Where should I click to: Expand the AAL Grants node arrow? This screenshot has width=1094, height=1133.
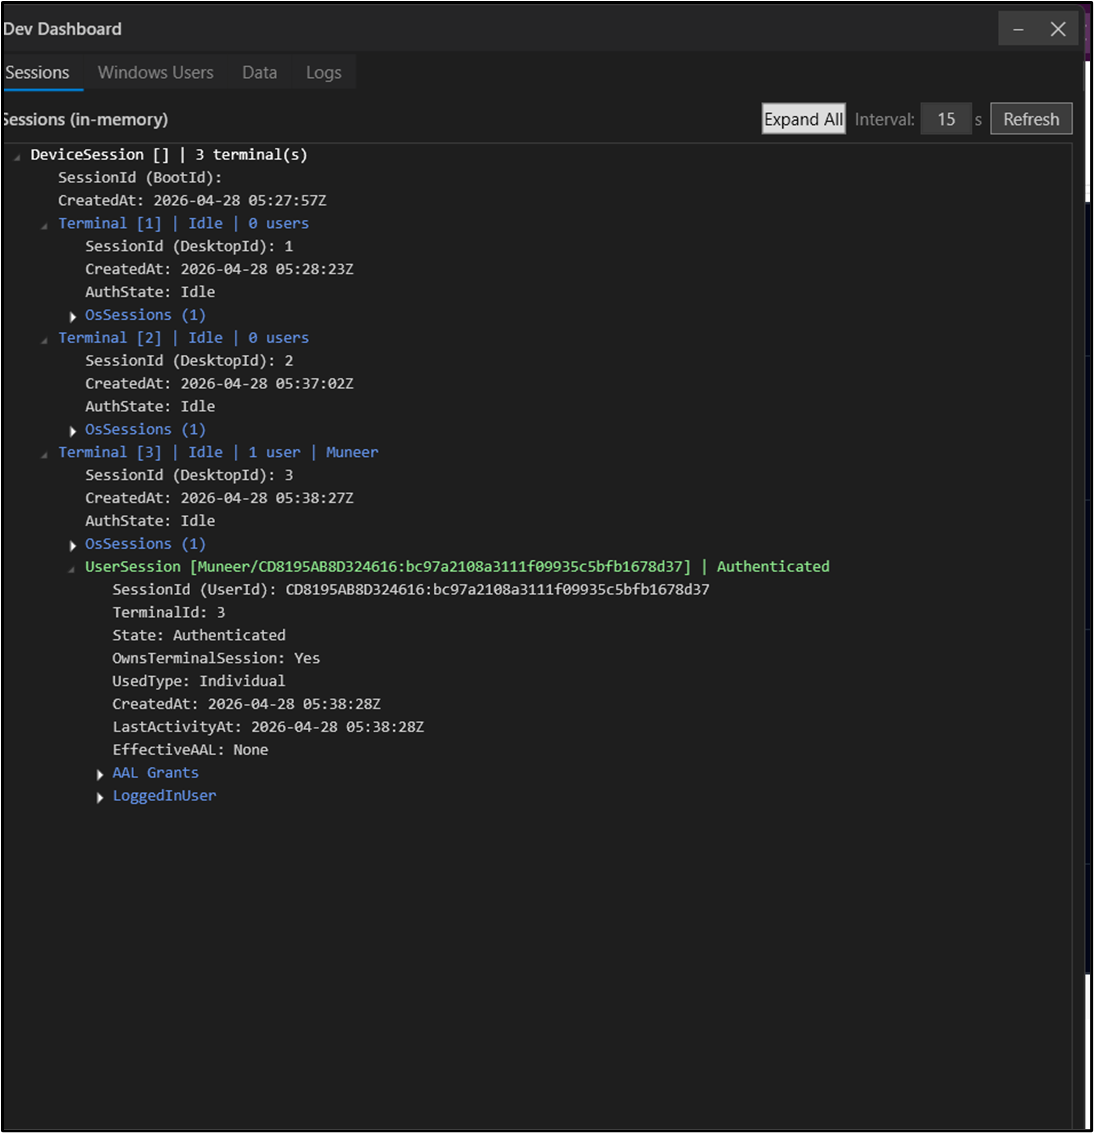click(100, 774)
